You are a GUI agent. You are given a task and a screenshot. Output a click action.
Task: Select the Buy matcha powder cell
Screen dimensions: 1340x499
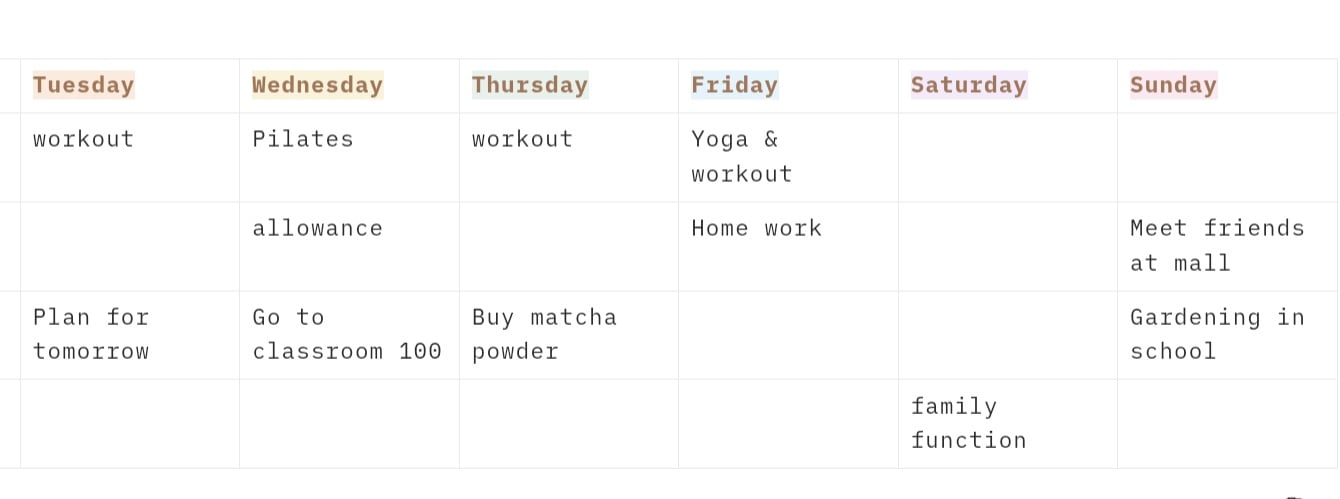pos(544,334)
